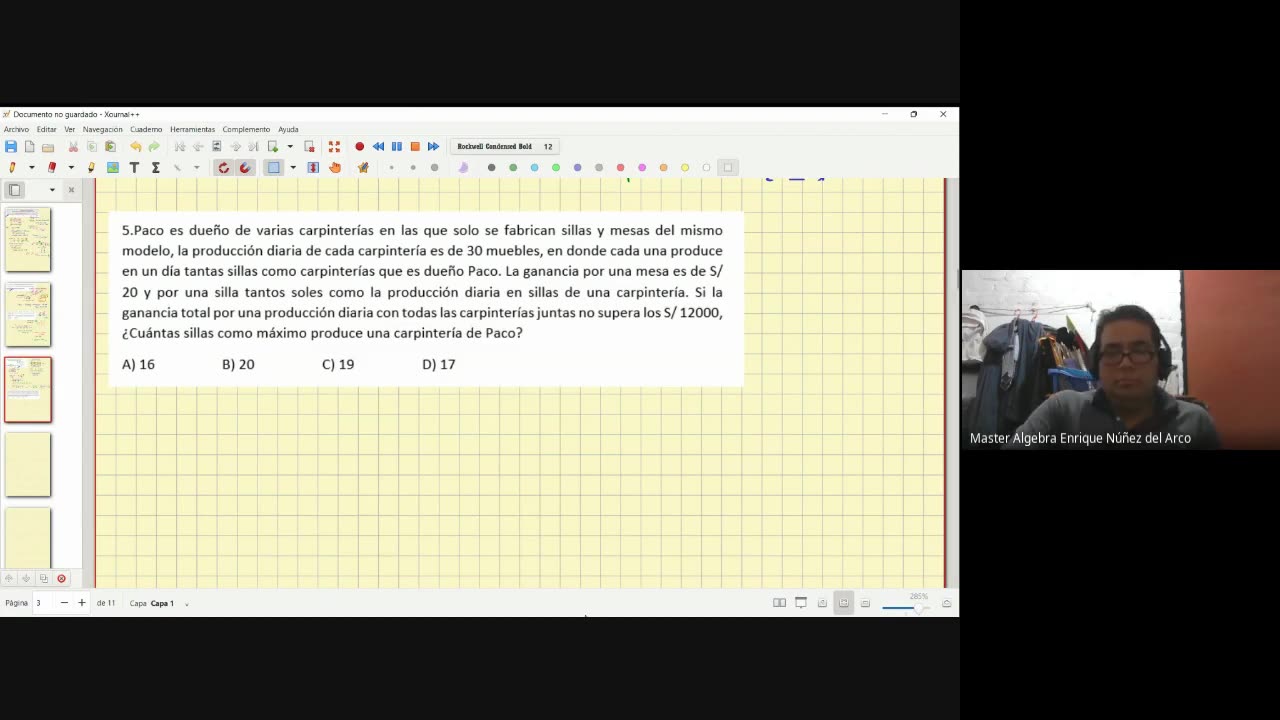The height and width of the screenshot is (720, 1280).
Task: Pick the light blue color swatch
Action: [534, 168]
